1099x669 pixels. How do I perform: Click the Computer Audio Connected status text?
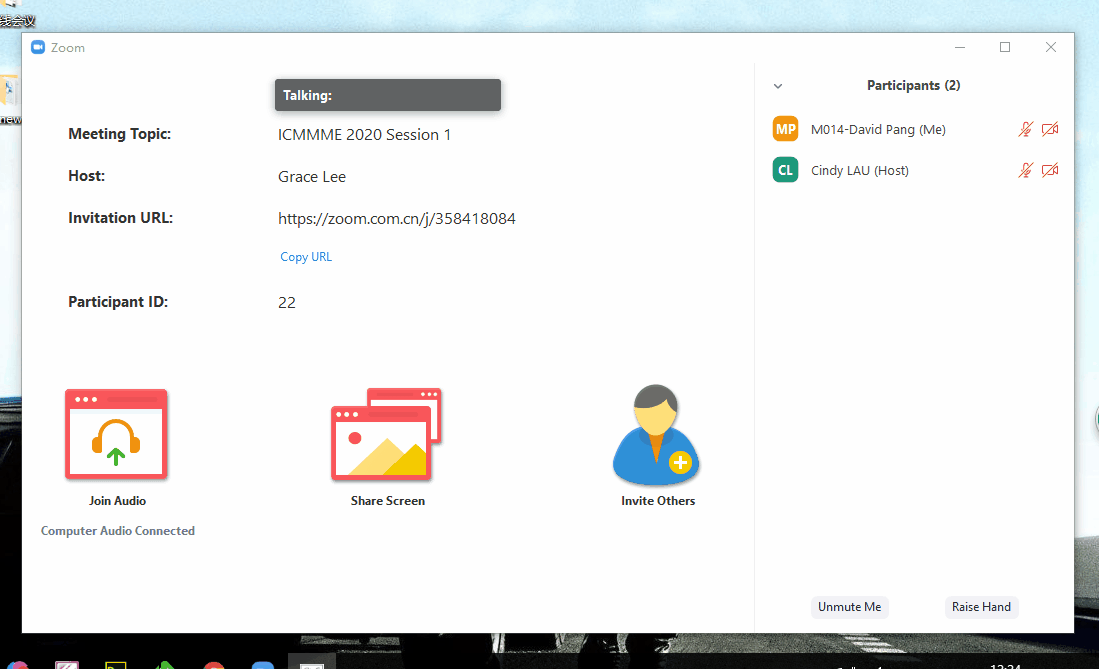click(x=118, y=531)
